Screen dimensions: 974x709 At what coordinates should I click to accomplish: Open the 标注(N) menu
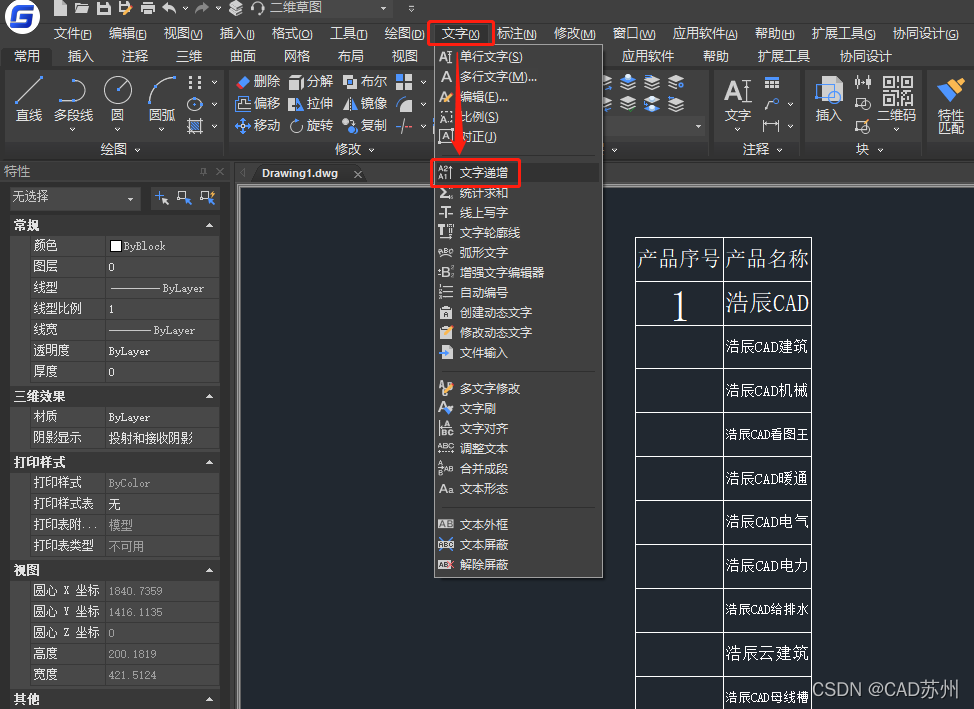[516, 33]
